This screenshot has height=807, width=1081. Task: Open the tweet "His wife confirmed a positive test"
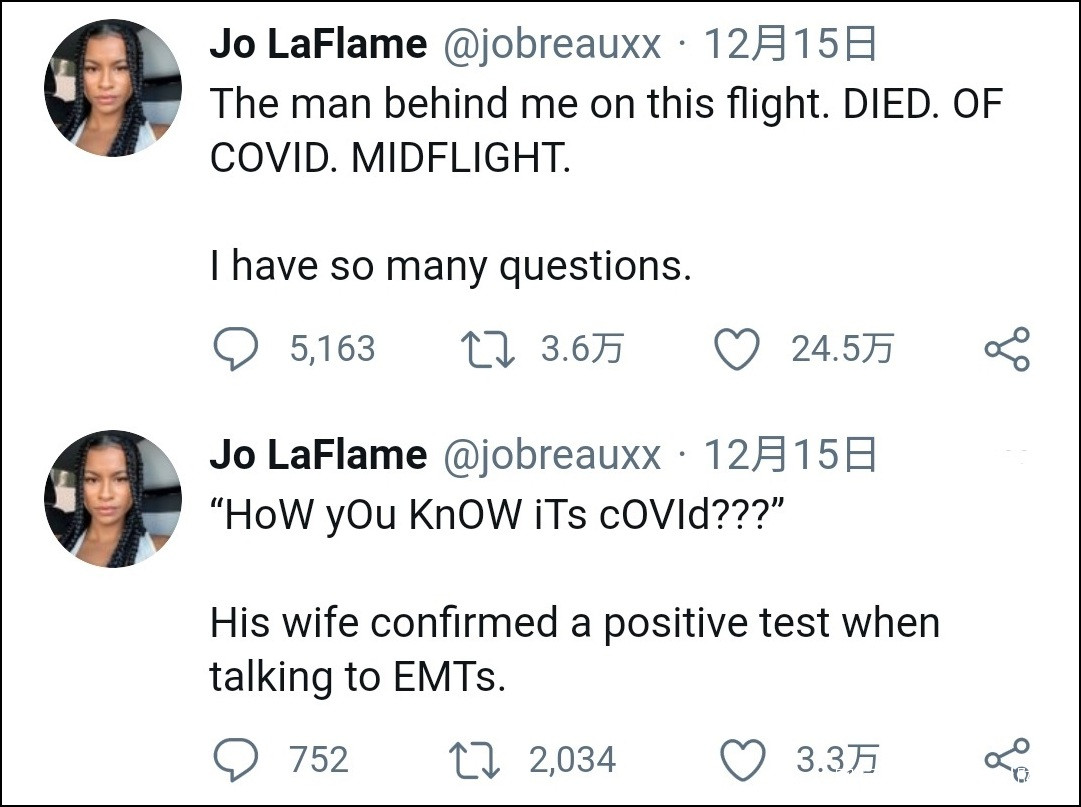point(574,623)
